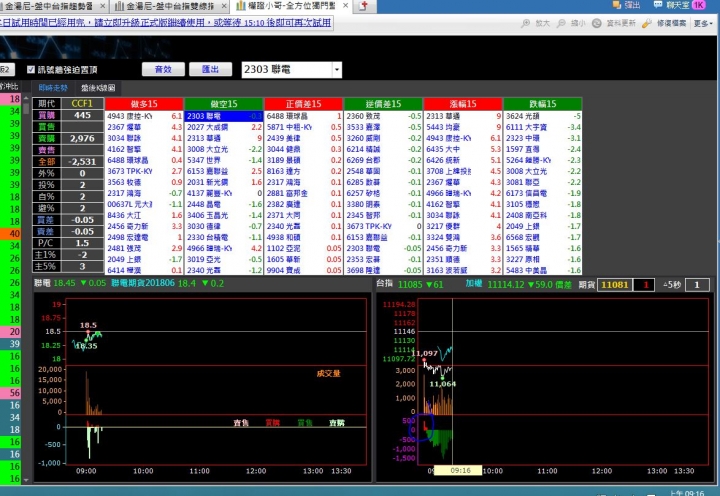Click the 版2 button at left edge
Image resolution: width=720 pixels, height=496 pixels.
[6, 69]
